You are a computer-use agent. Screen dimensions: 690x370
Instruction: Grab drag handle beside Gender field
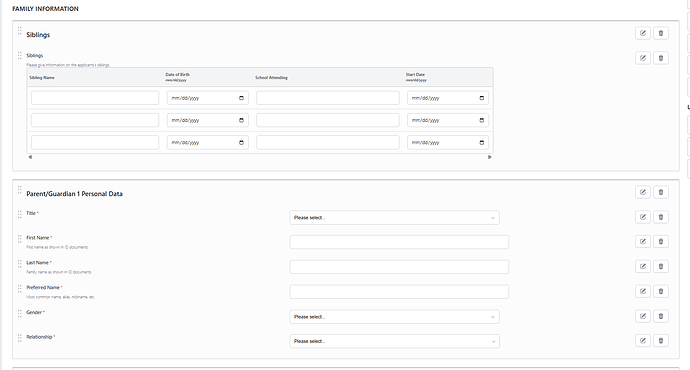[19, 314]
